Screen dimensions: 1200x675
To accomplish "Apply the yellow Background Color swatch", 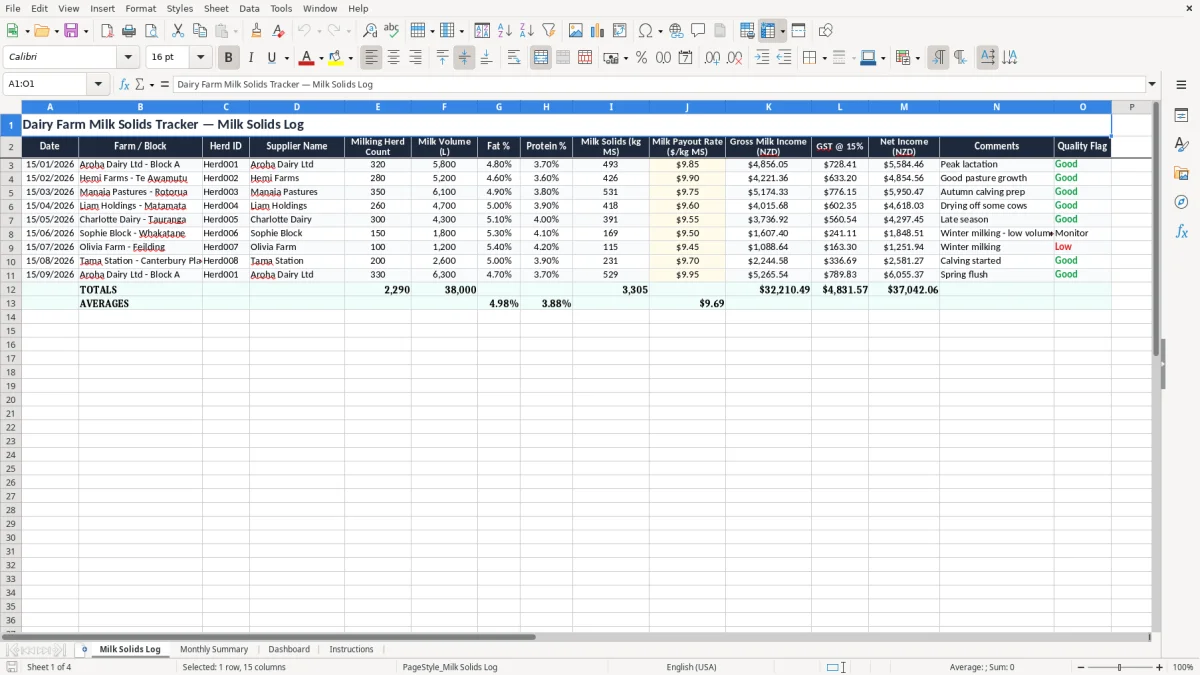I will 336,58.
